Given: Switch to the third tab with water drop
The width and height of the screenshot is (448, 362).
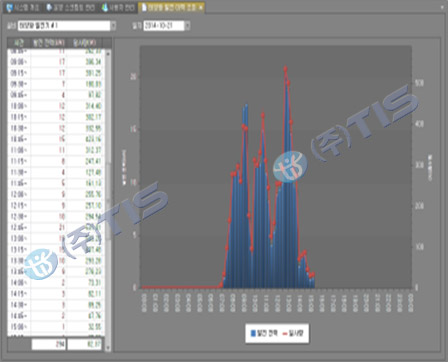Looking at the screenshot, I should pyautogui.click(x=119, y=8).
